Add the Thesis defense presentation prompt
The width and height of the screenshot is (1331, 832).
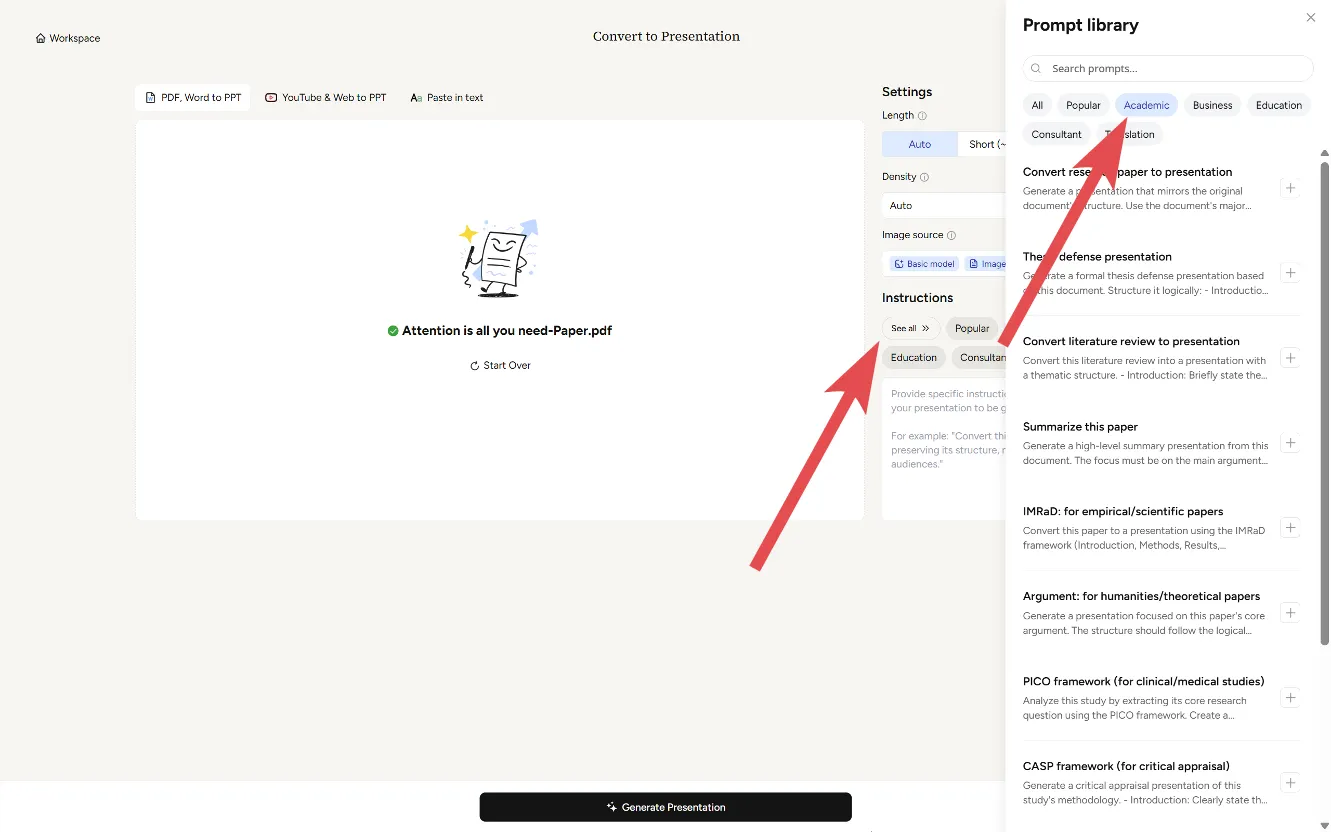tap(1289, 273)
